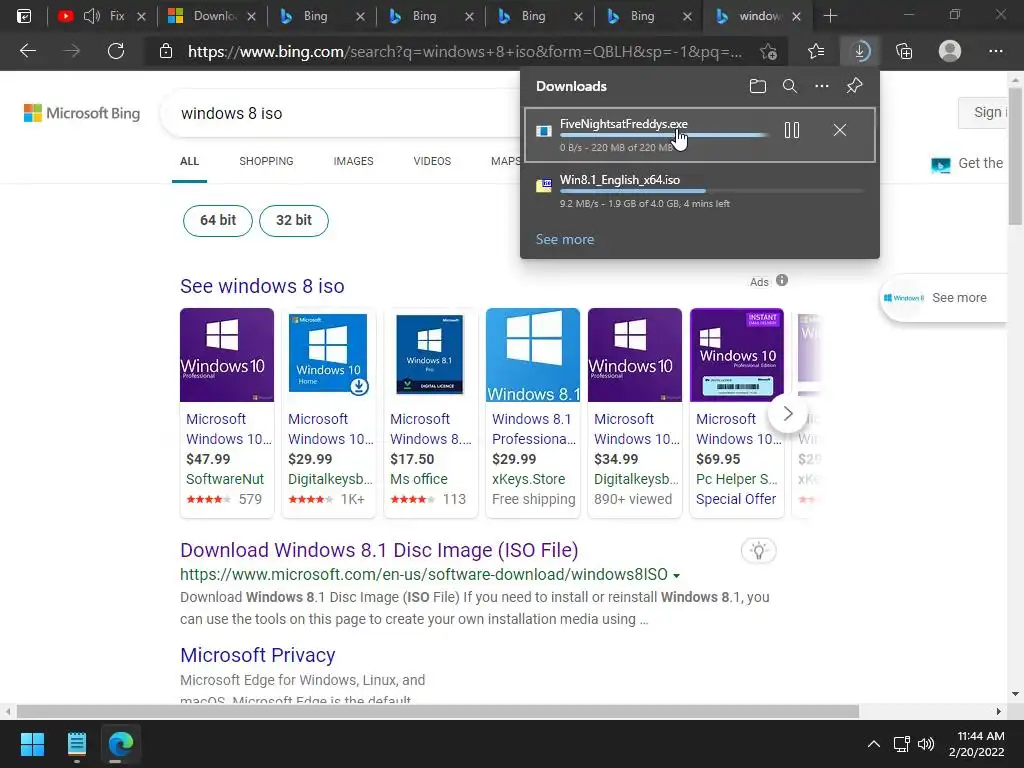Add this page to favorites
Screen dimensions: 1024x768
(769, 51)
